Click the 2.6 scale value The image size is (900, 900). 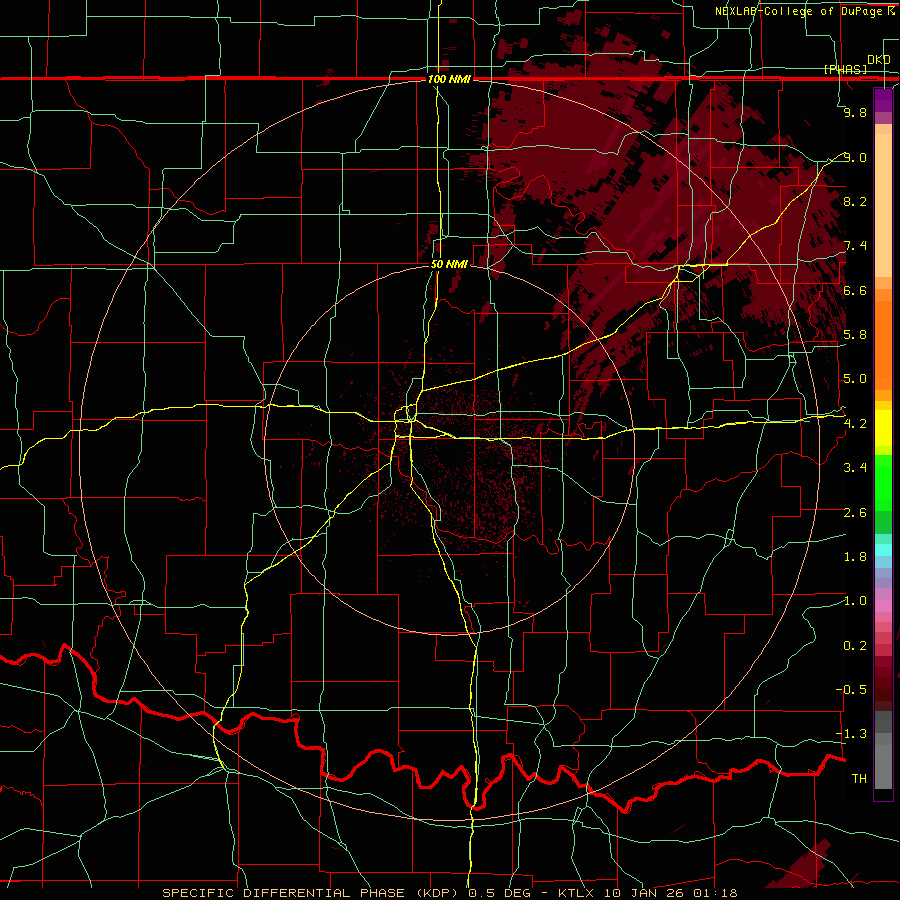(x=855, y=513)
